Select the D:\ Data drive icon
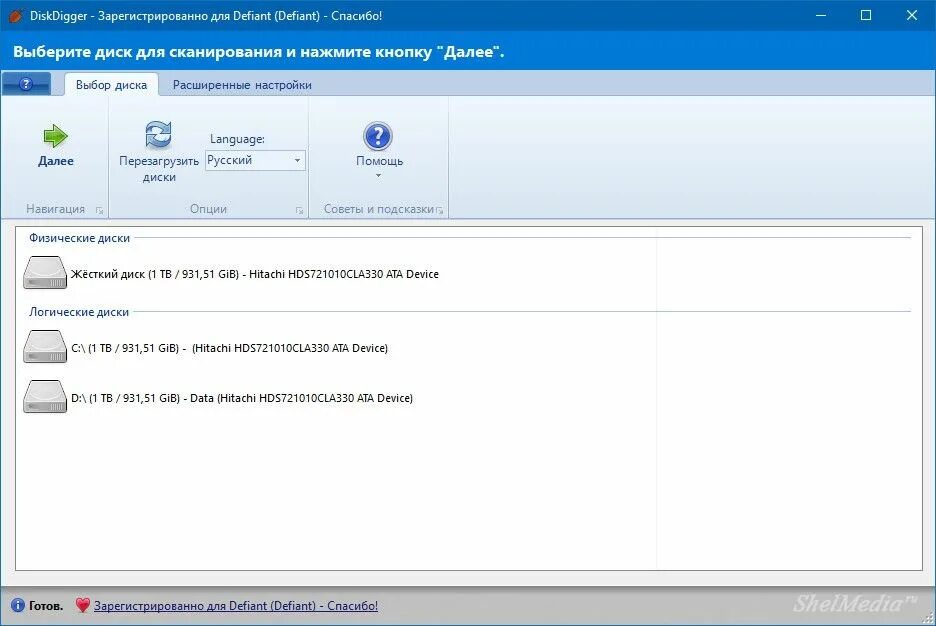The width and height of the screenshot is (936, 626). [45, 397]
